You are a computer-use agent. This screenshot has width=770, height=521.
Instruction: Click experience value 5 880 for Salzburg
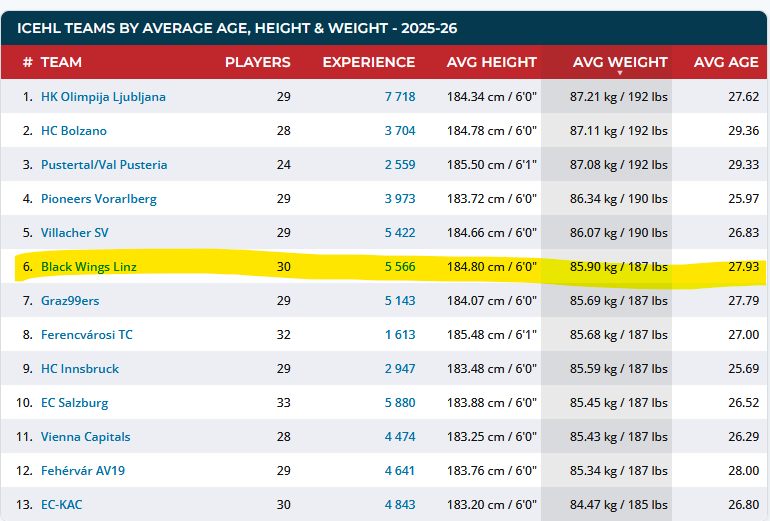coord(399,402)
